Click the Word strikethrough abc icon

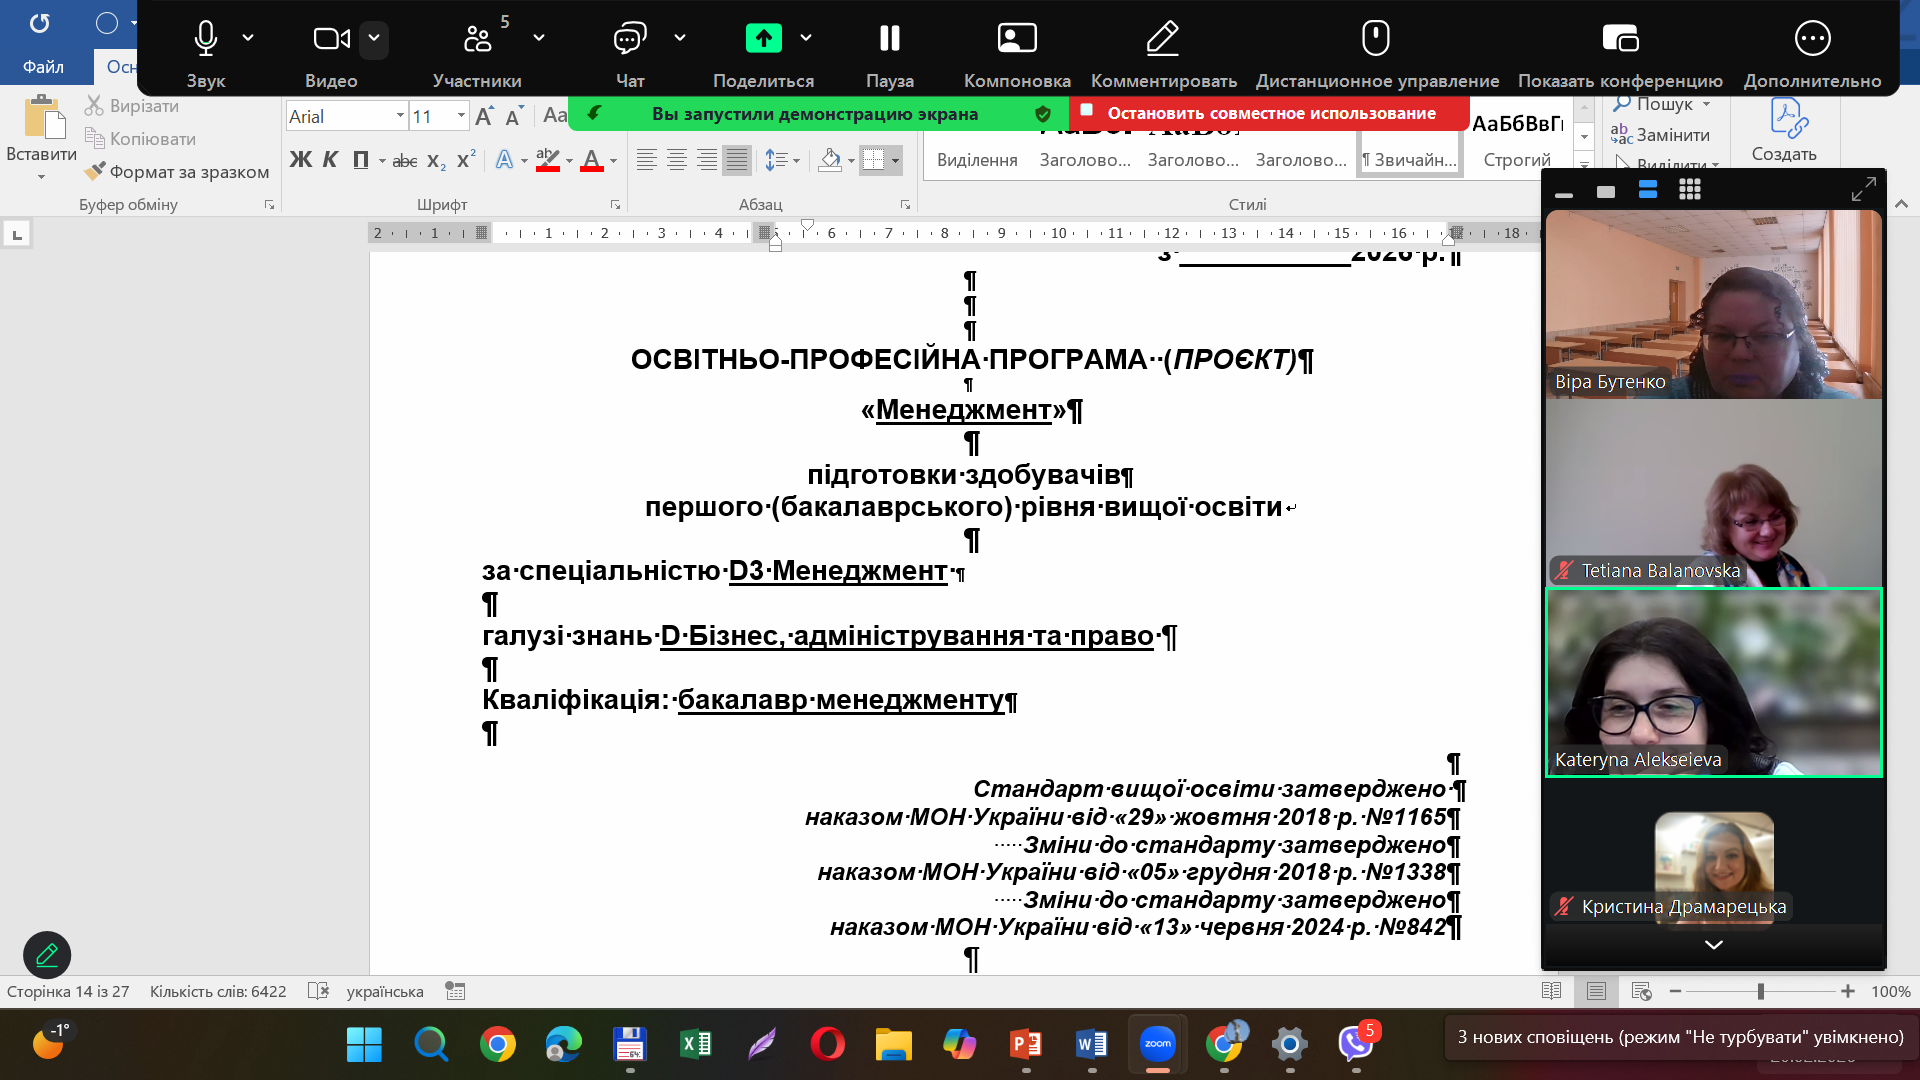coord(404,160)
